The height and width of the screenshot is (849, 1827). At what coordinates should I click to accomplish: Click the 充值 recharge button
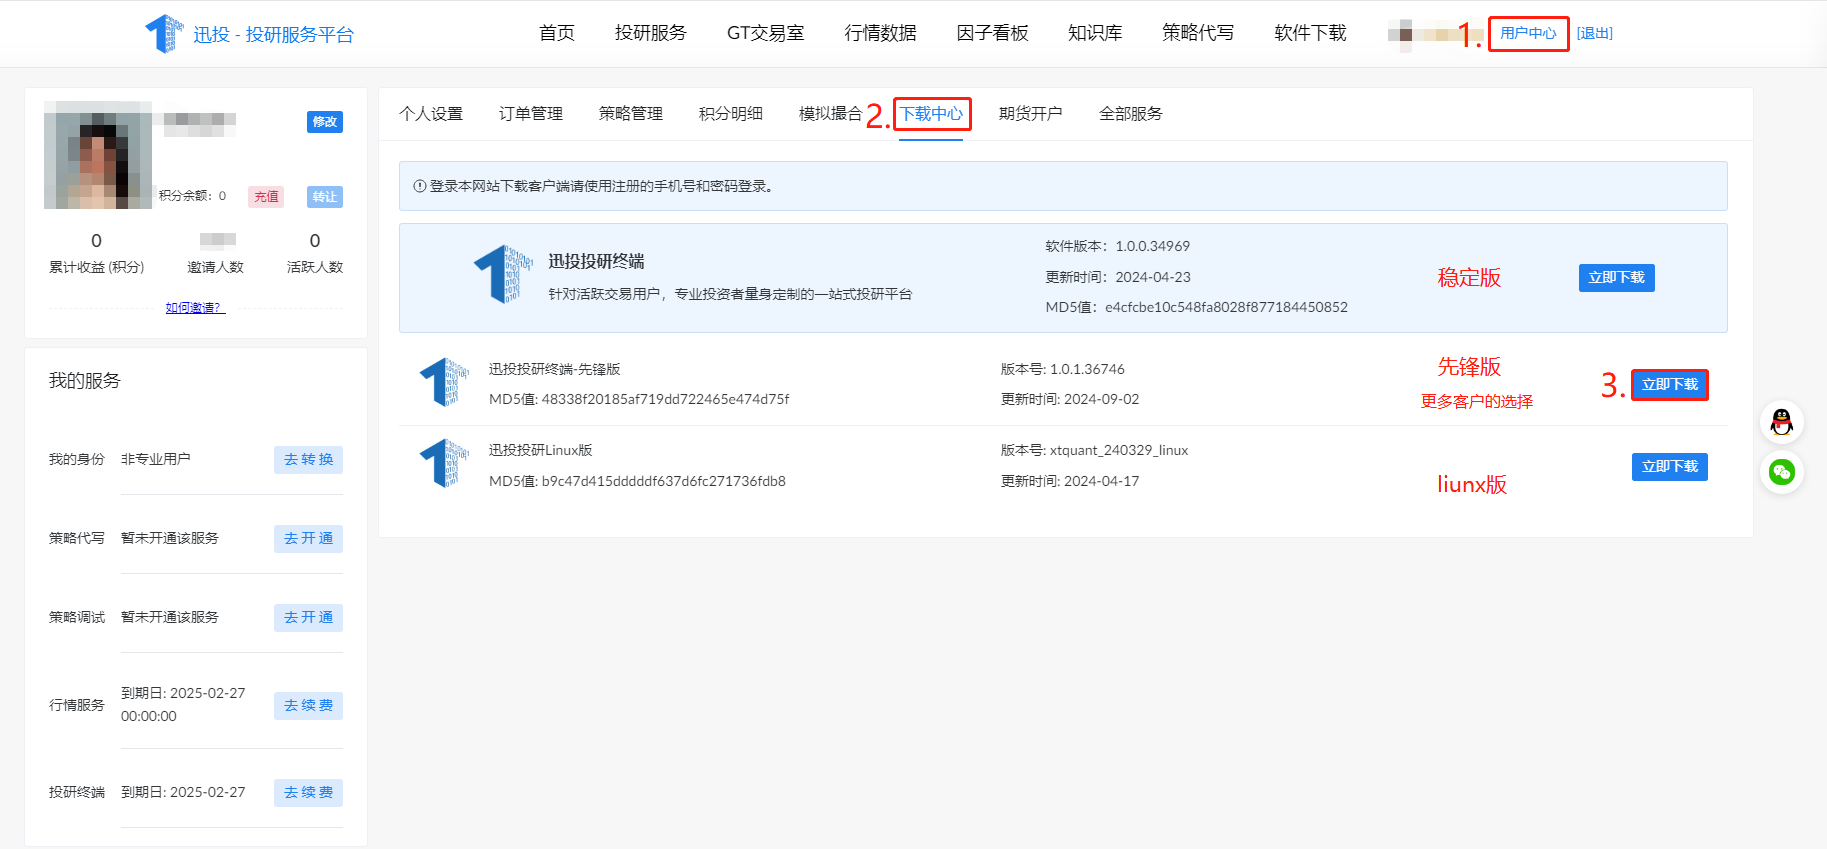[x=266, y=197]
